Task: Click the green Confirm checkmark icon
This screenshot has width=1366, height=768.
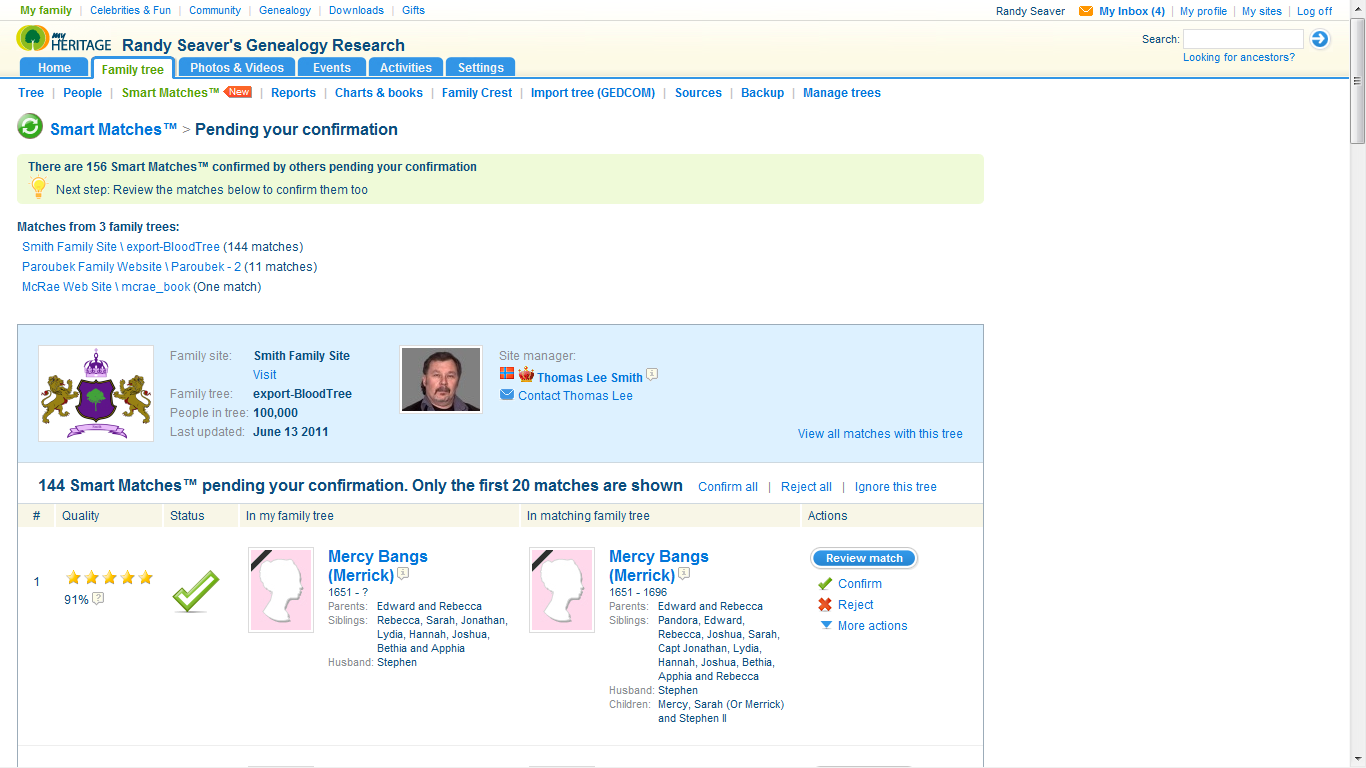Action: coord(825,584)
